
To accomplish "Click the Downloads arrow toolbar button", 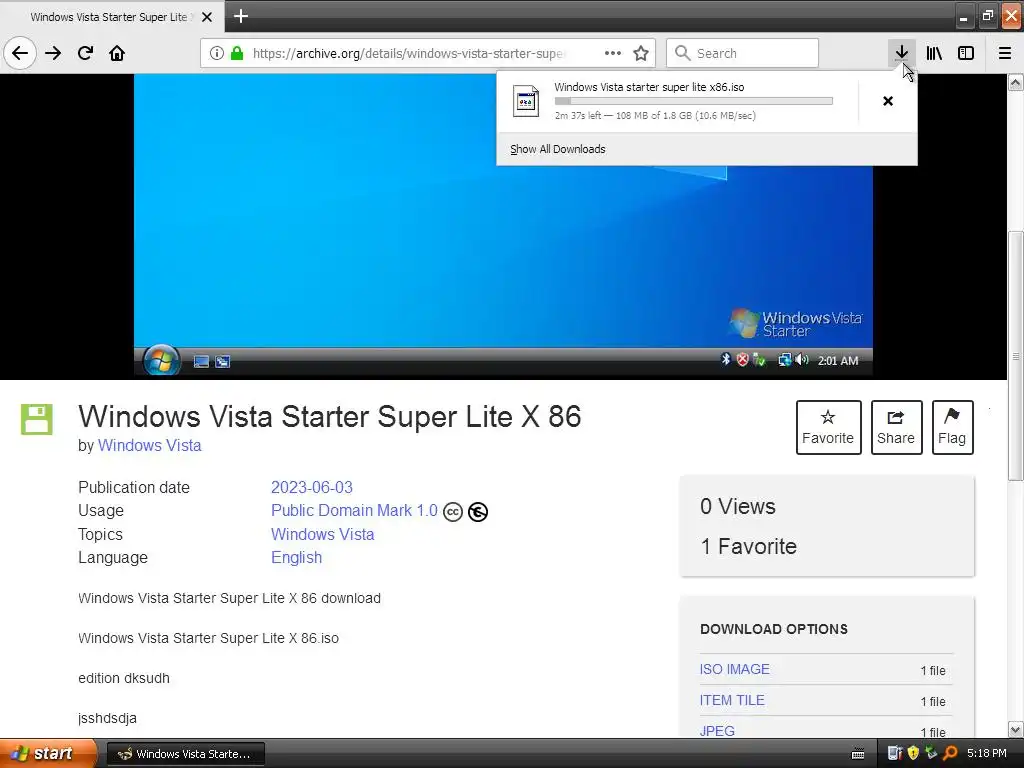I will click(x=901, y=53).
